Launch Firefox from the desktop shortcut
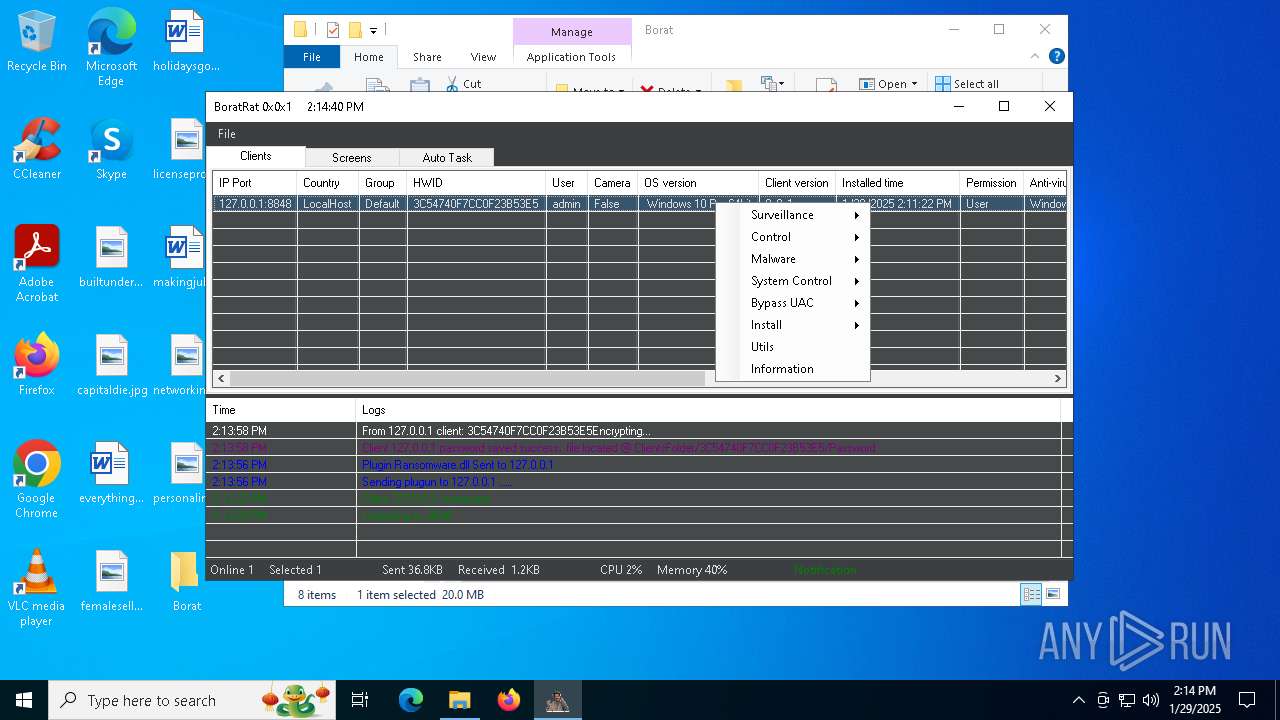1280x720 pixels. point(37,364)
